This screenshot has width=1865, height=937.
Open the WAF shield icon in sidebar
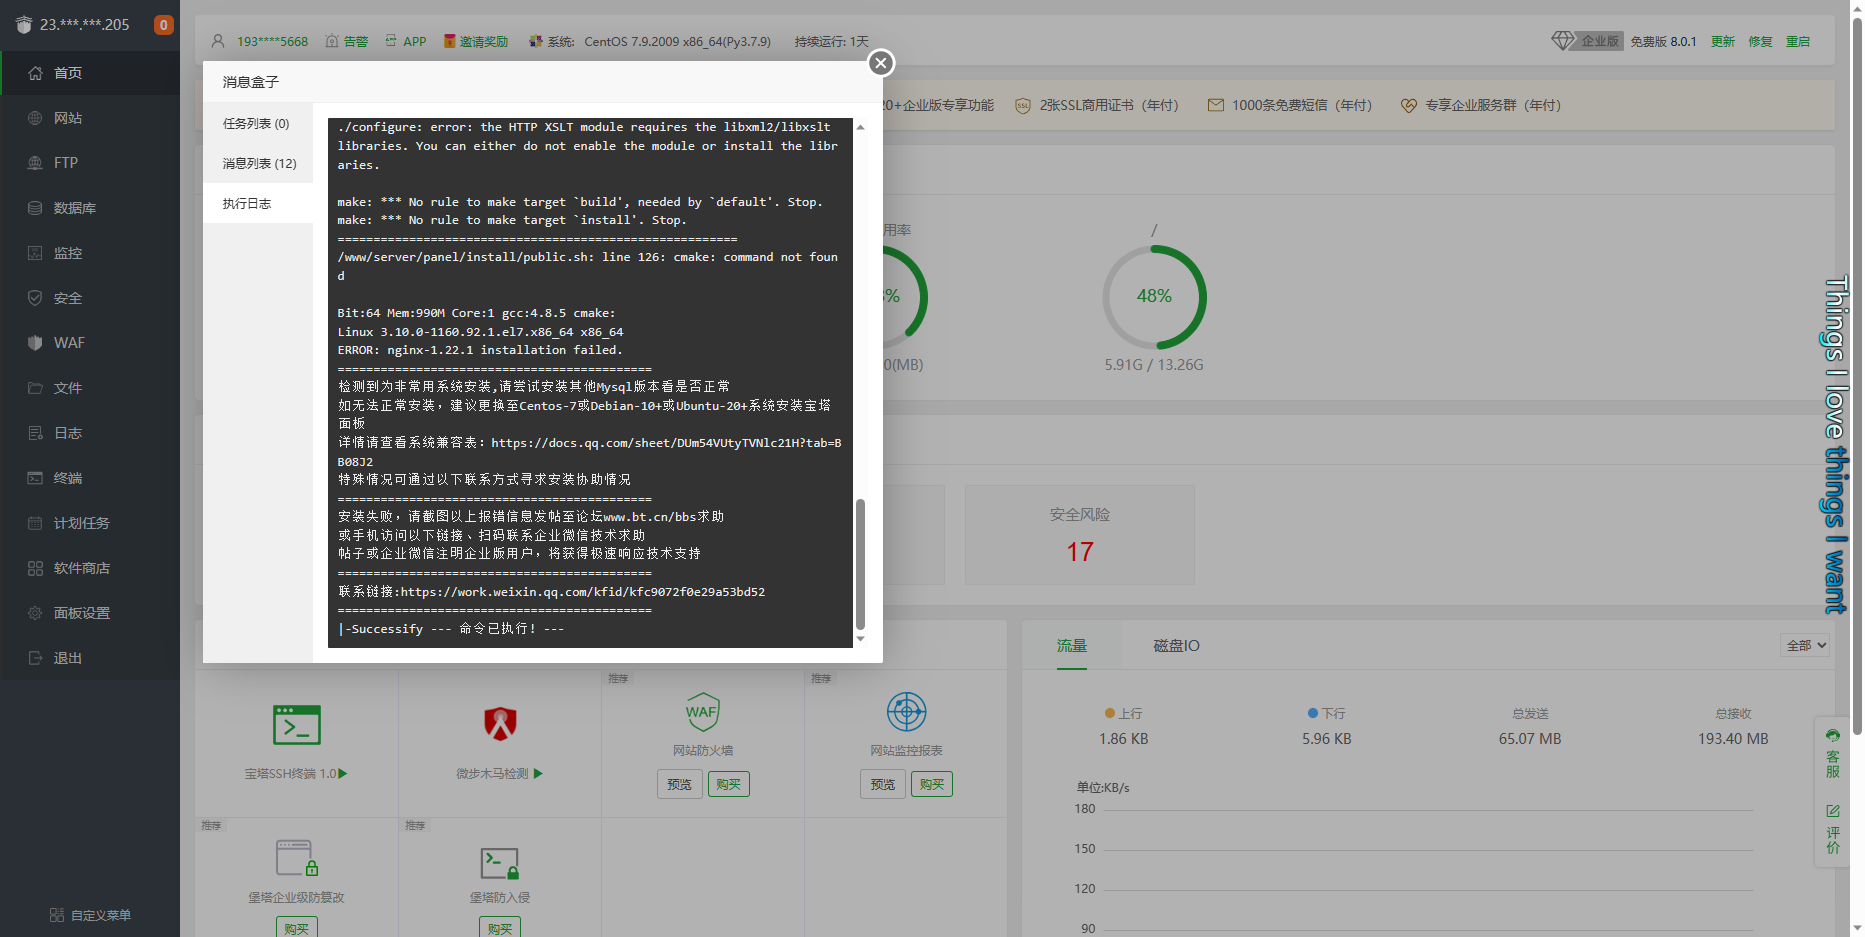35,343
